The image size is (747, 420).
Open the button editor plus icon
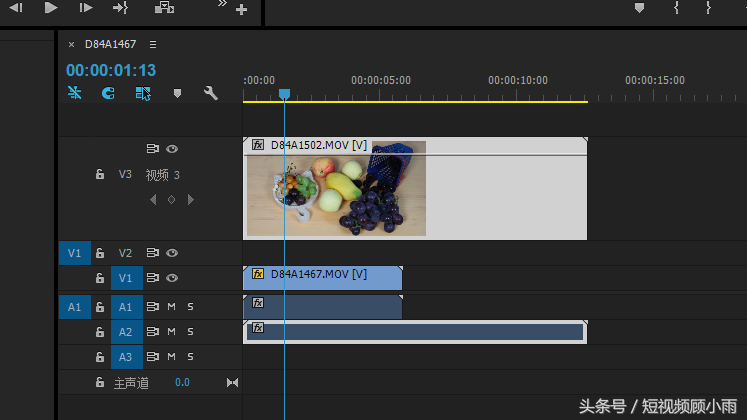(x=241, y=10)
